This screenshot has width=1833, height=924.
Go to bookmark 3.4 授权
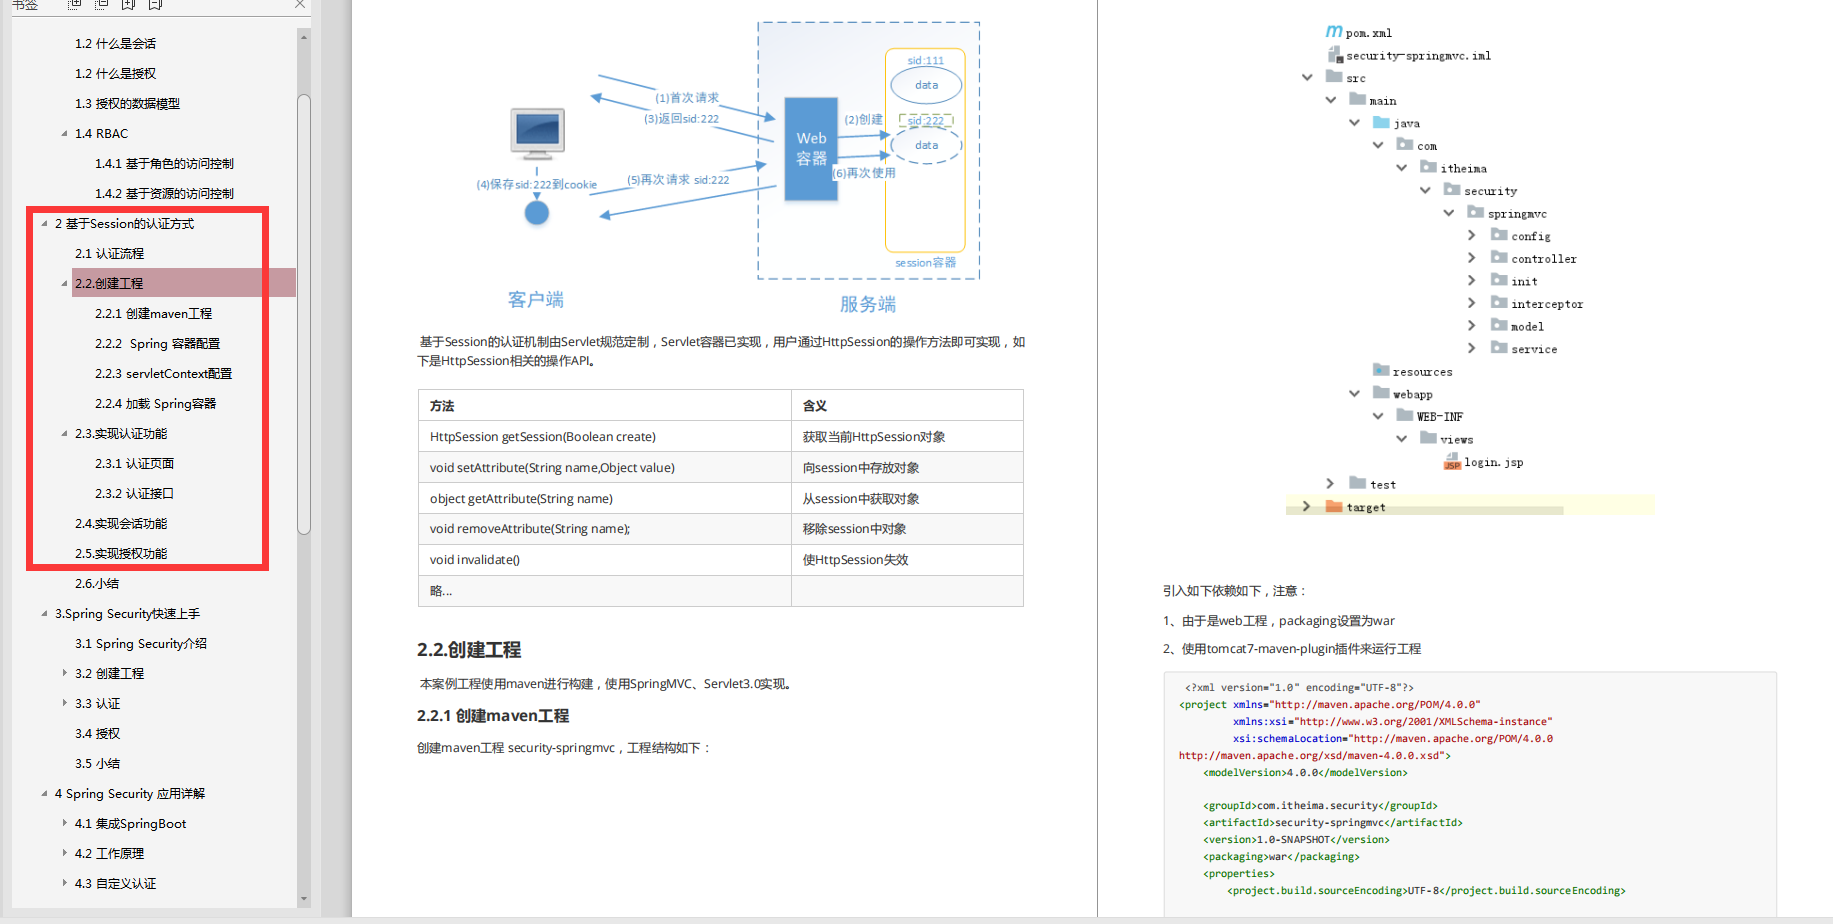click(x=97, y=734)
